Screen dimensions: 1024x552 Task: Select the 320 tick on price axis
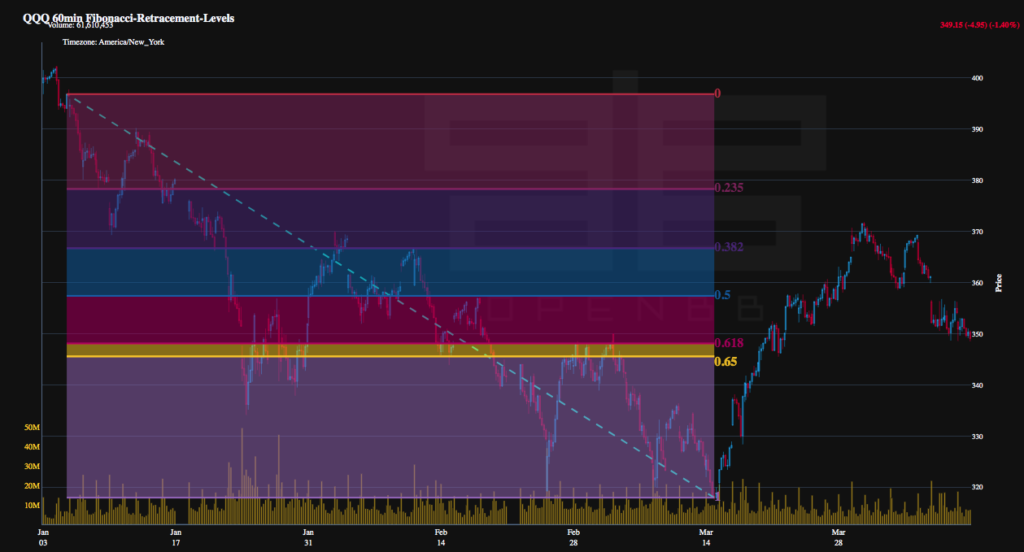click(x=979, y=488)
